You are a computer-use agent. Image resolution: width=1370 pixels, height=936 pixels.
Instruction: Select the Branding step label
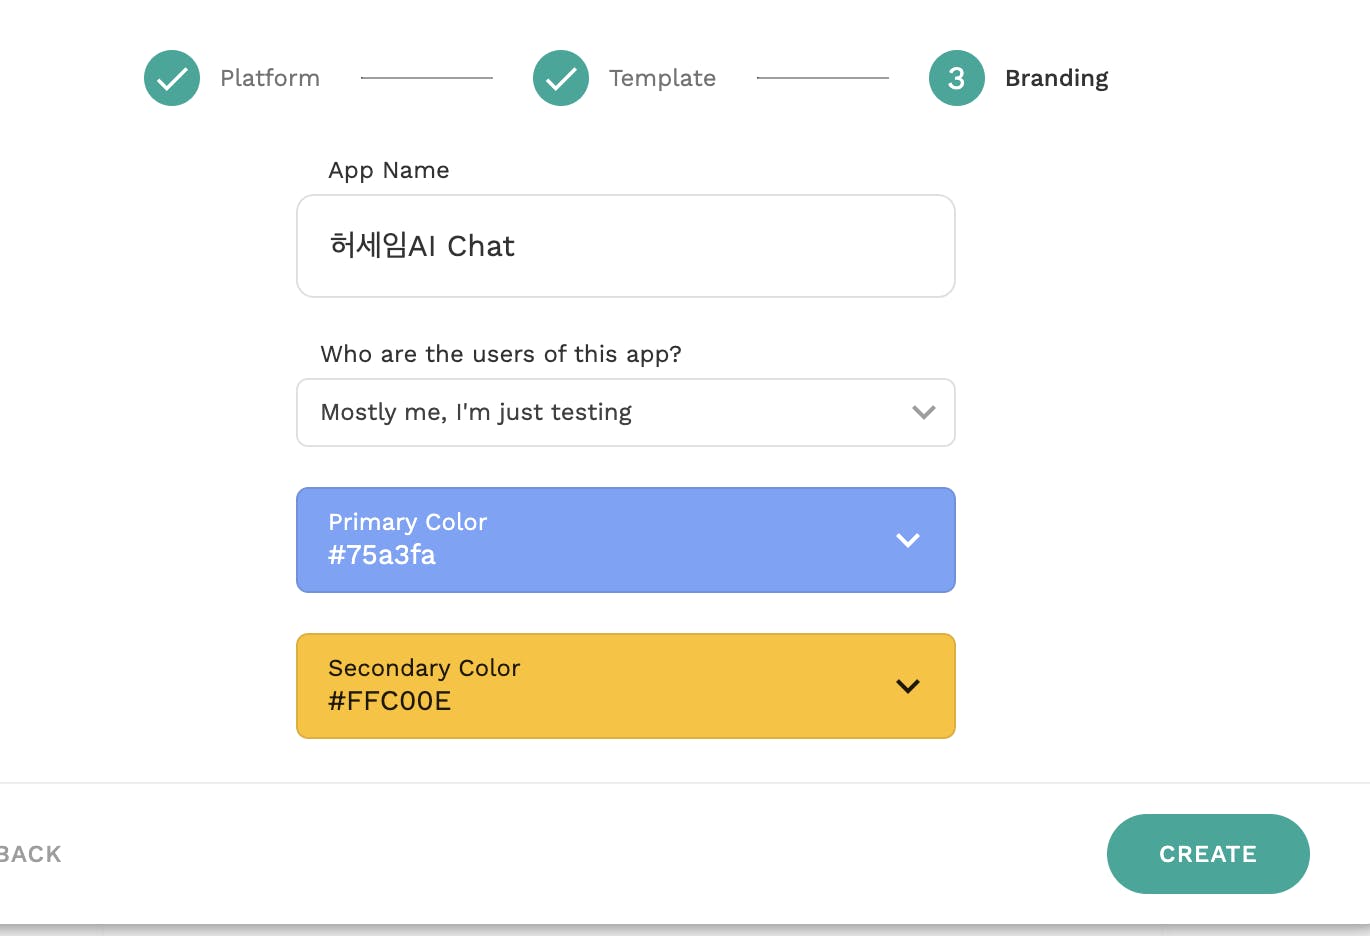pyautogui.click(x=1056, y=78)
